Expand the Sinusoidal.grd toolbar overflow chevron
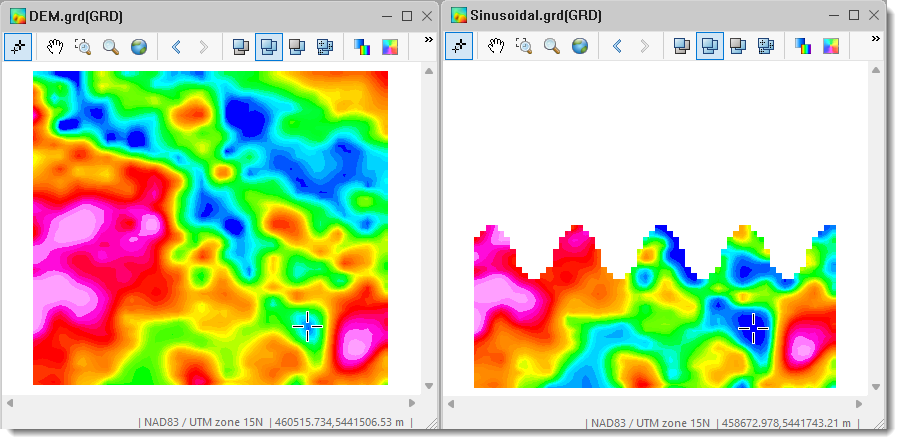 pyautogui.click(x=875, y=40)
